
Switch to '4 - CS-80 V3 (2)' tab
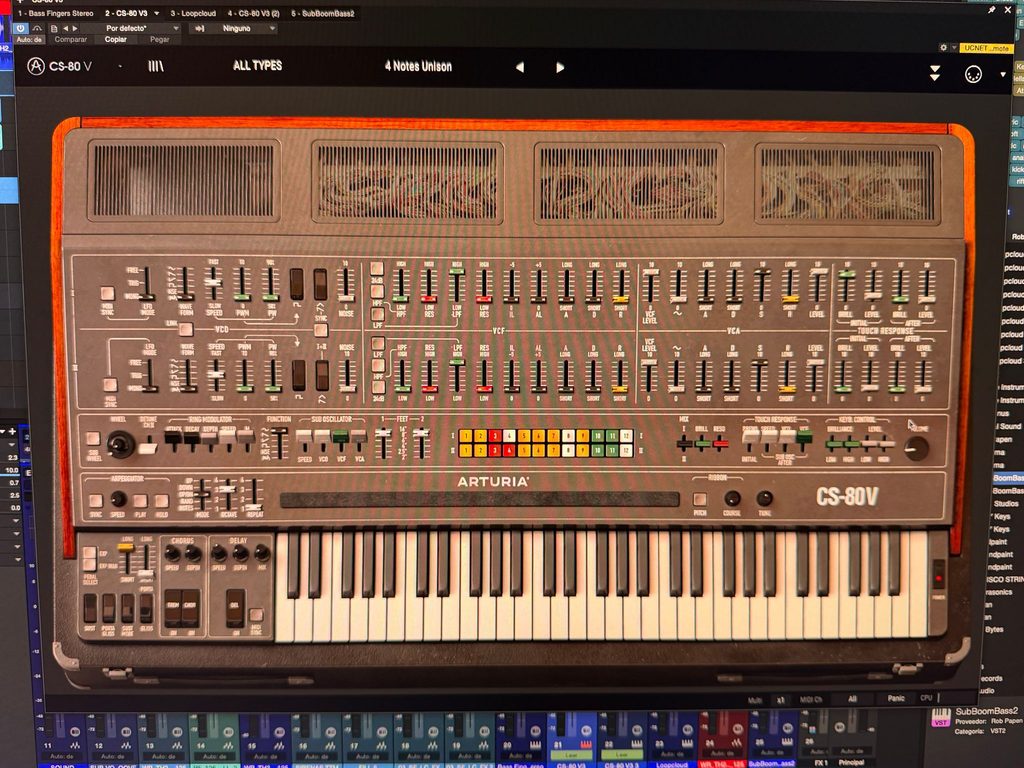pos(253,13)
